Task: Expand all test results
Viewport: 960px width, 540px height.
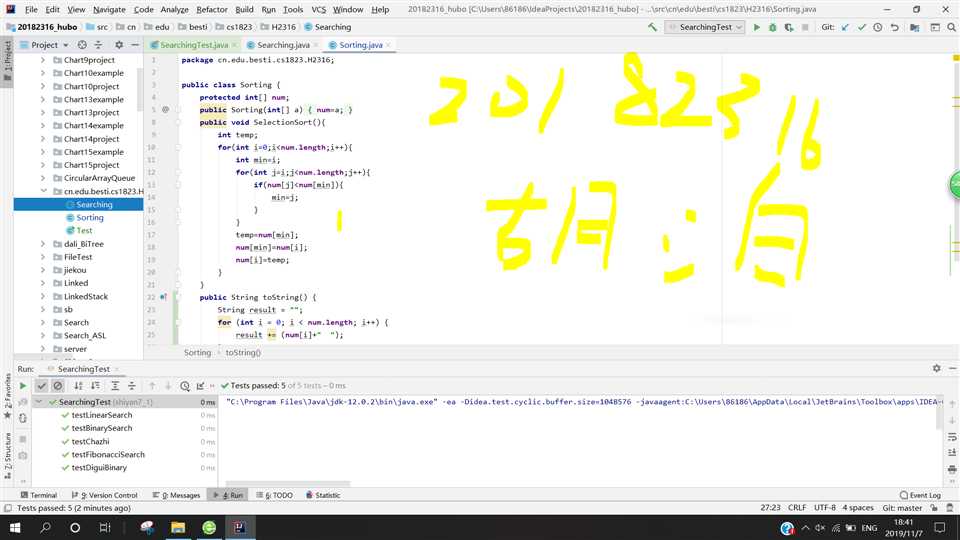Action: click(x=115, y=386)
